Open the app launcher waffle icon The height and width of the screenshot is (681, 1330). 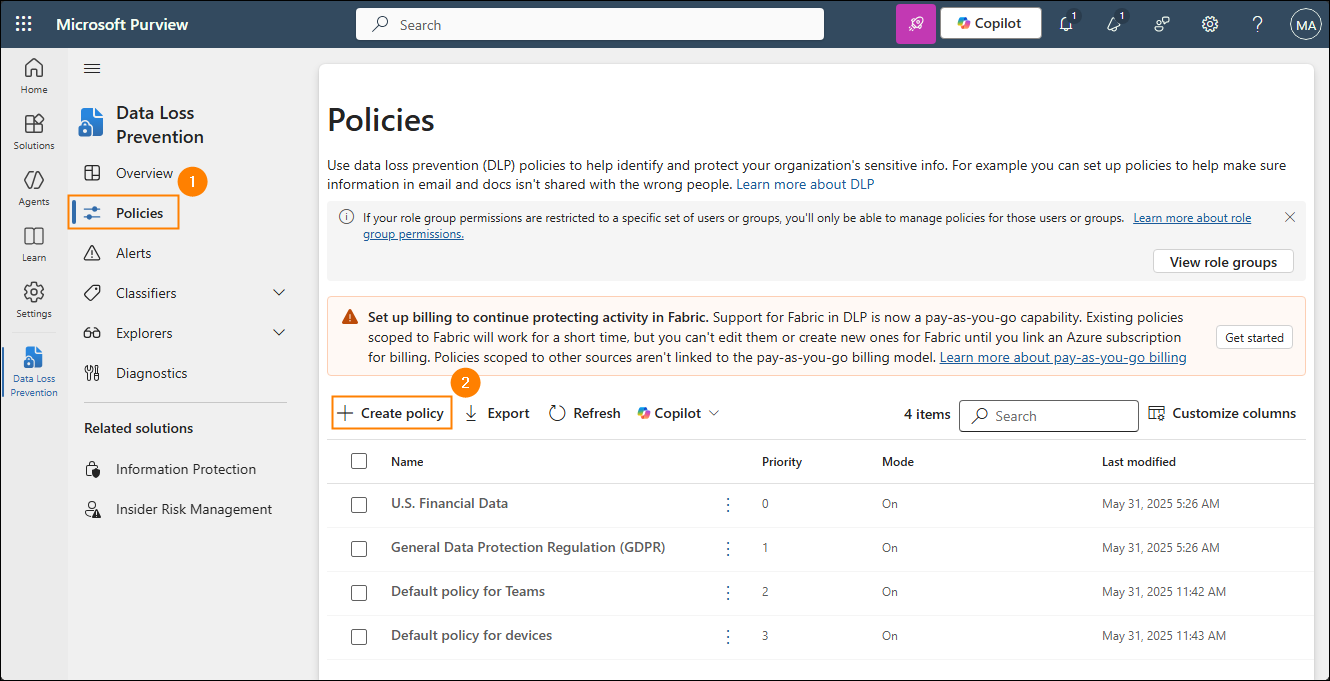pyautogui.click(x=24, y=24)
